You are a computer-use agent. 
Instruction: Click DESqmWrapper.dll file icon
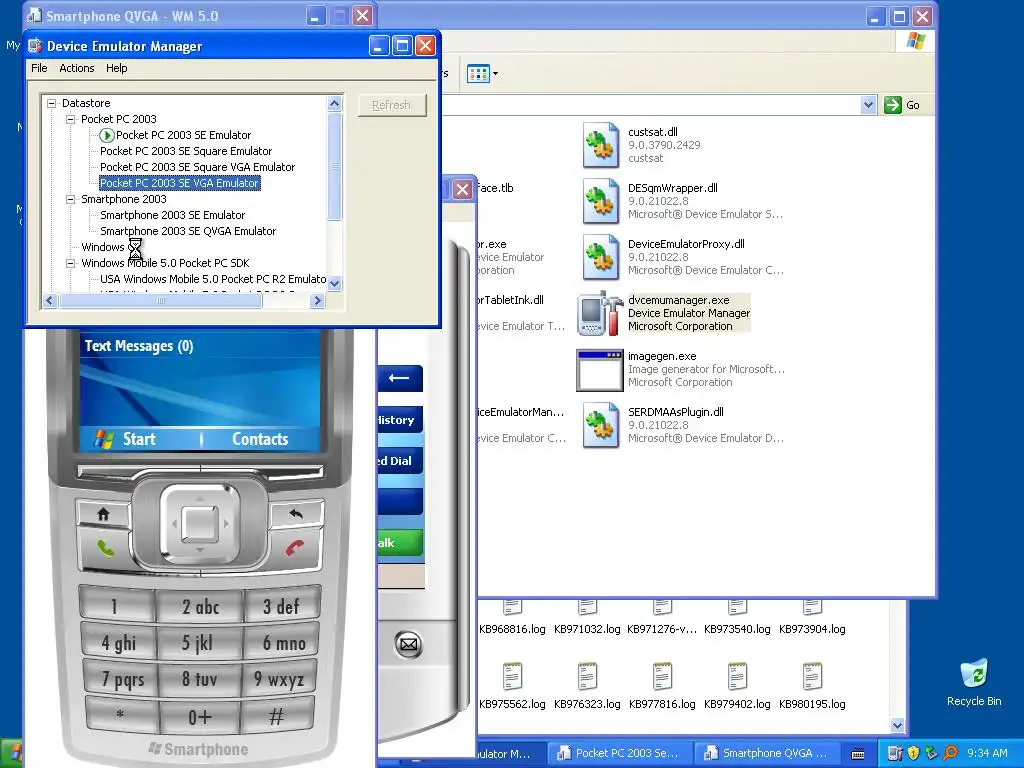click(600, 201)
